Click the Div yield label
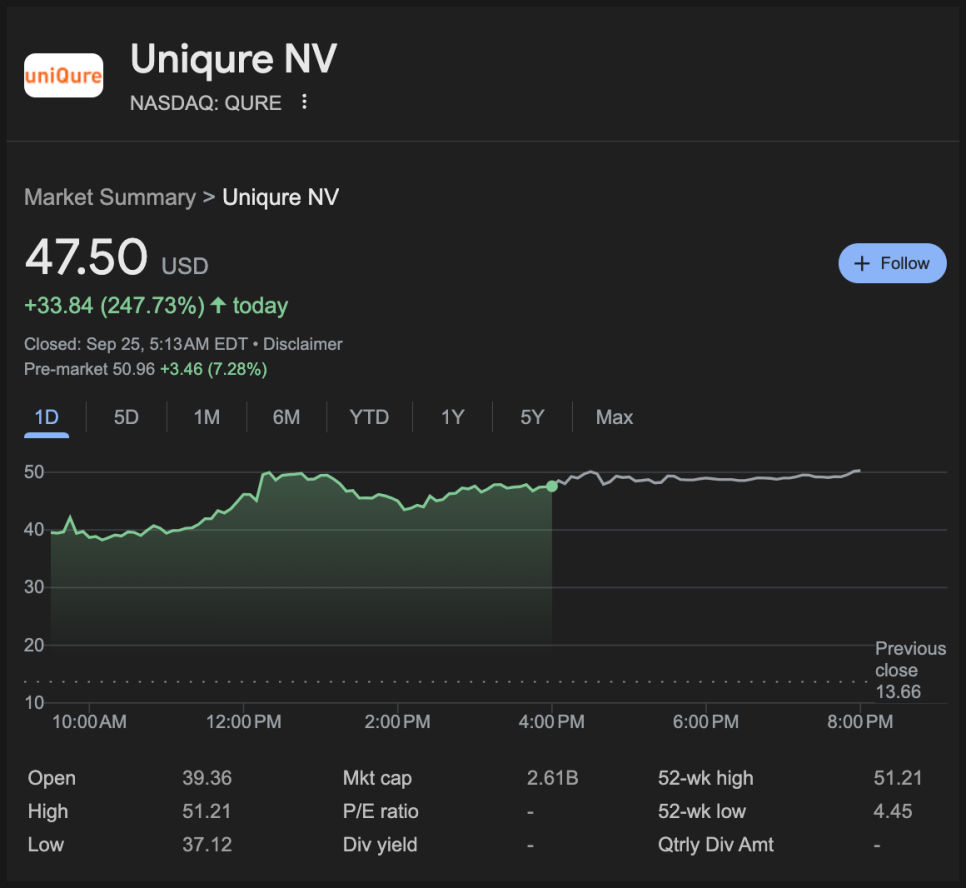Screen dimensions: 966x888 (x=380, y=844)
